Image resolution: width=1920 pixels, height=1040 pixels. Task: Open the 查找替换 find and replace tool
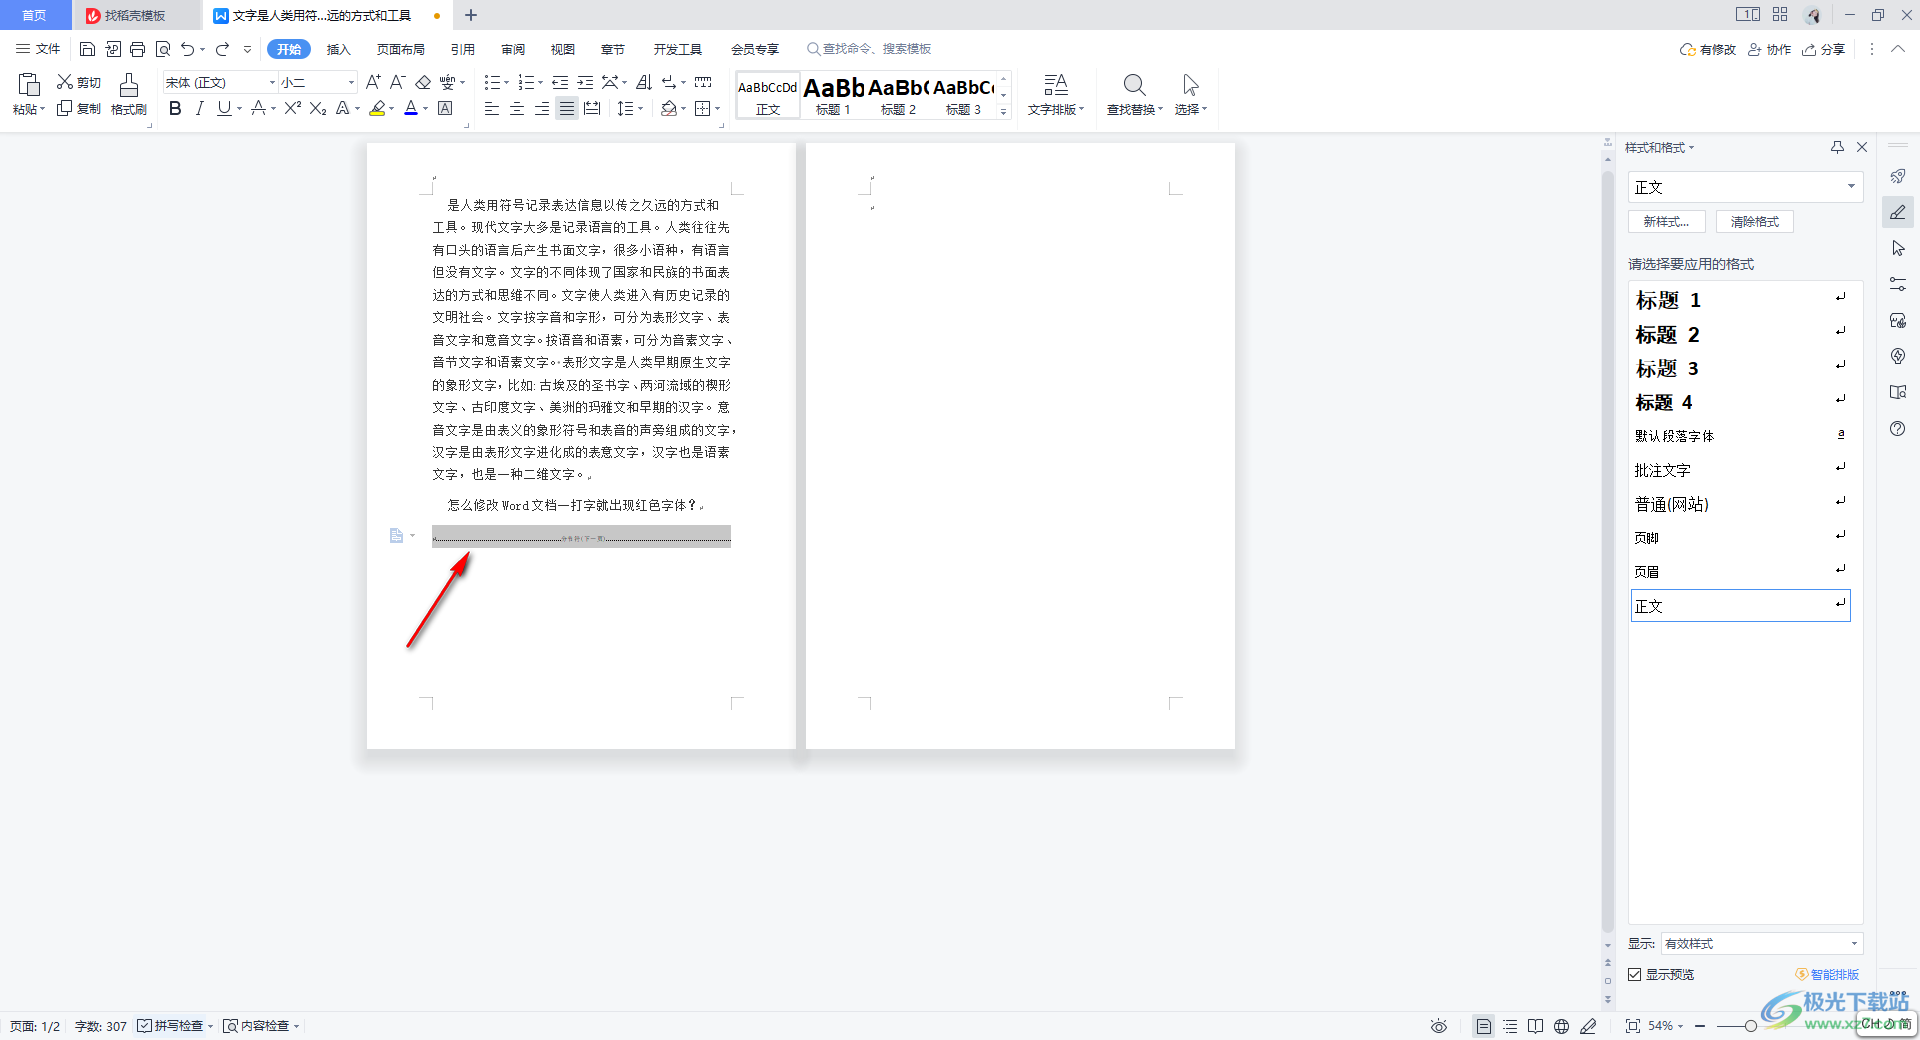coord(1134,95)
